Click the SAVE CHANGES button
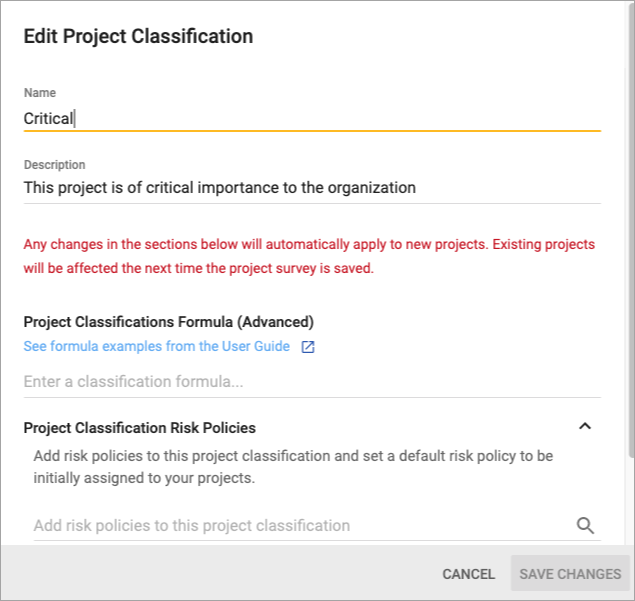 [x=570, y=574]
